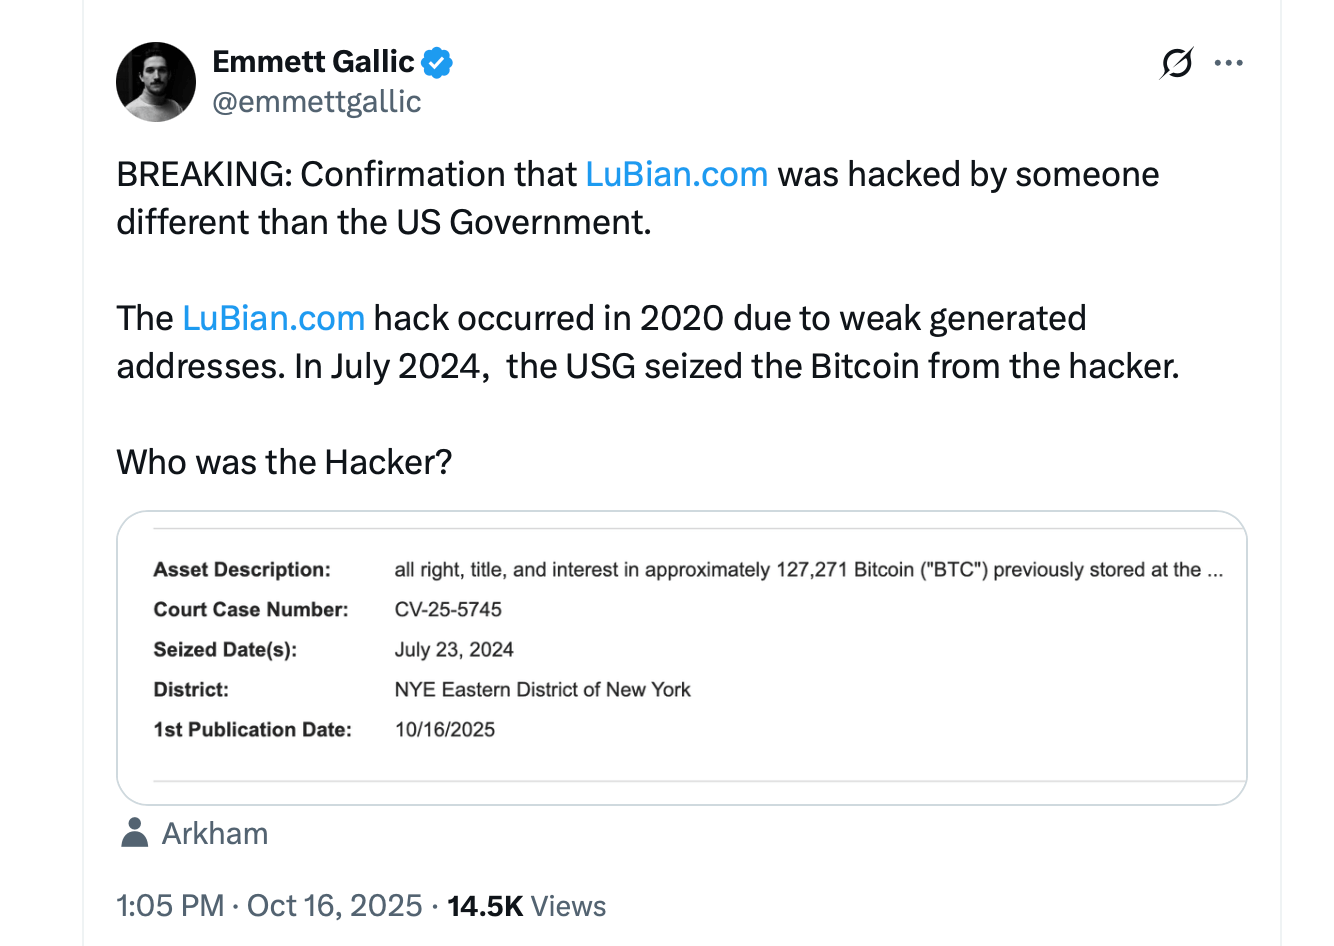This screenshot has width=1334, height=946.
Task: Click the court case number CV-25-5745
Action: [448, 610]
